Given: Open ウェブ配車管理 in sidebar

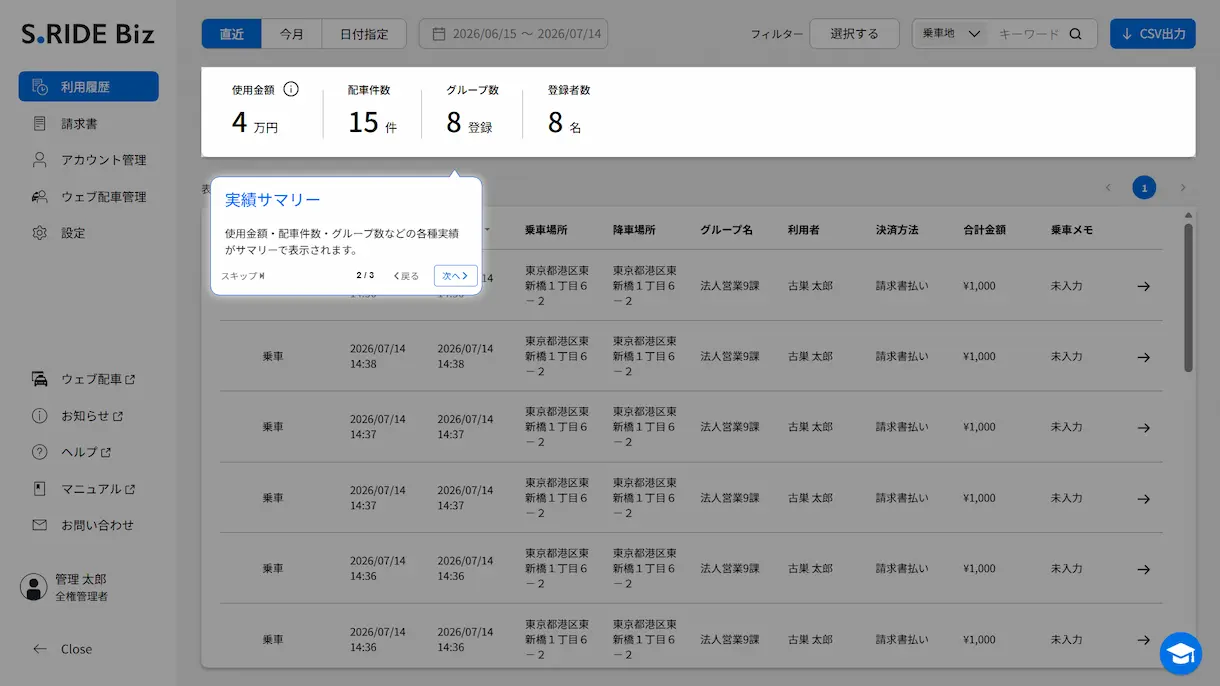Looking at the screenshot, I should (x=88, y=197).
